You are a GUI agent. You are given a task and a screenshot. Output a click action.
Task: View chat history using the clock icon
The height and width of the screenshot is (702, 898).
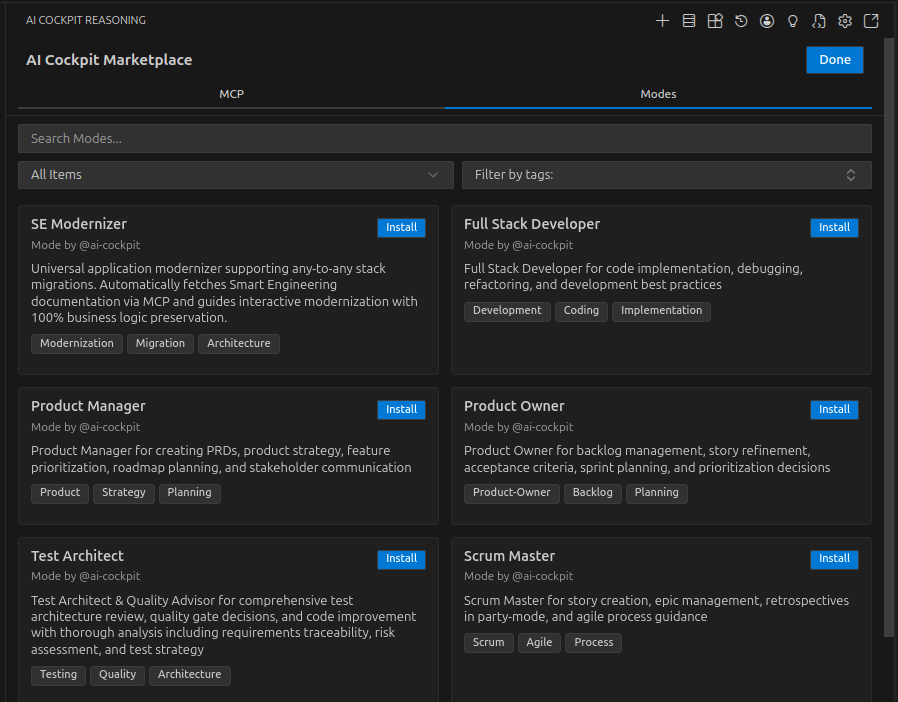(740, 20)
